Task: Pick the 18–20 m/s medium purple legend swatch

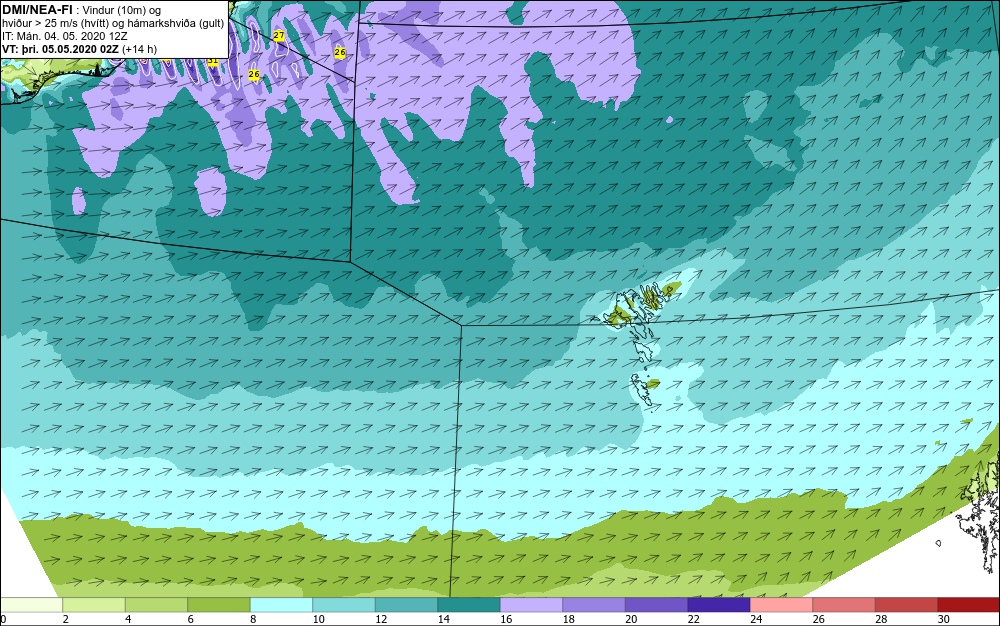Action: pyautogui.click(x=594, y=605)
